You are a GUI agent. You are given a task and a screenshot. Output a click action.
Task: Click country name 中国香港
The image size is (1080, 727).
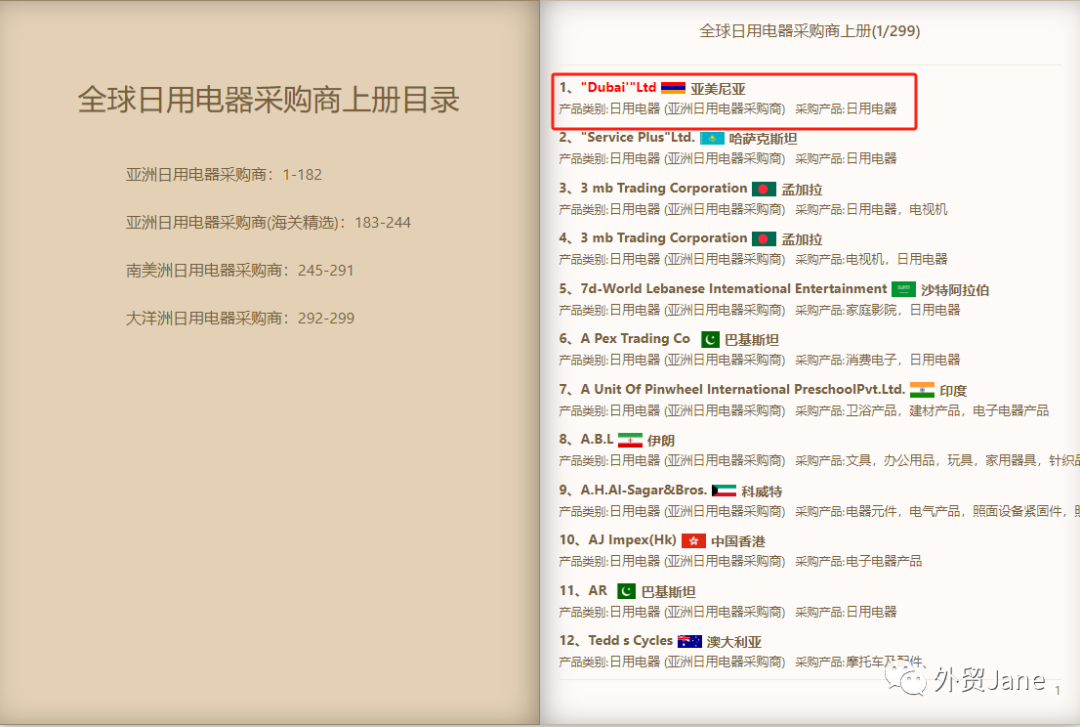738,542
